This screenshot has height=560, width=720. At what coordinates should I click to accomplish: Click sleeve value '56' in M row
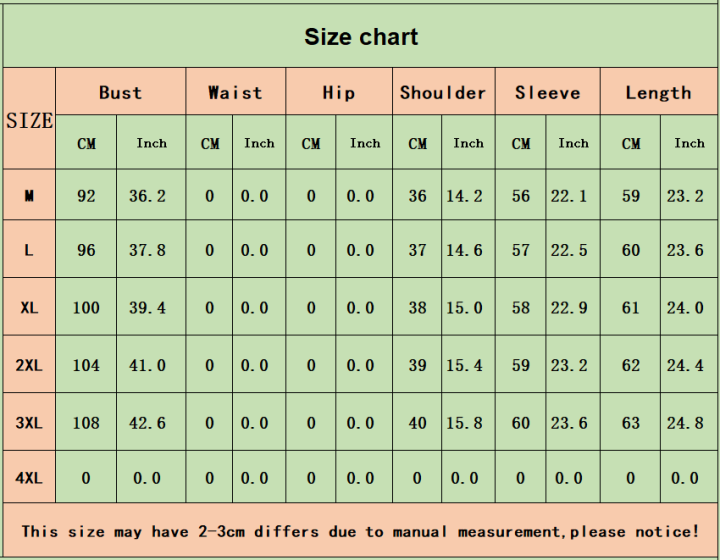point(521,196)
